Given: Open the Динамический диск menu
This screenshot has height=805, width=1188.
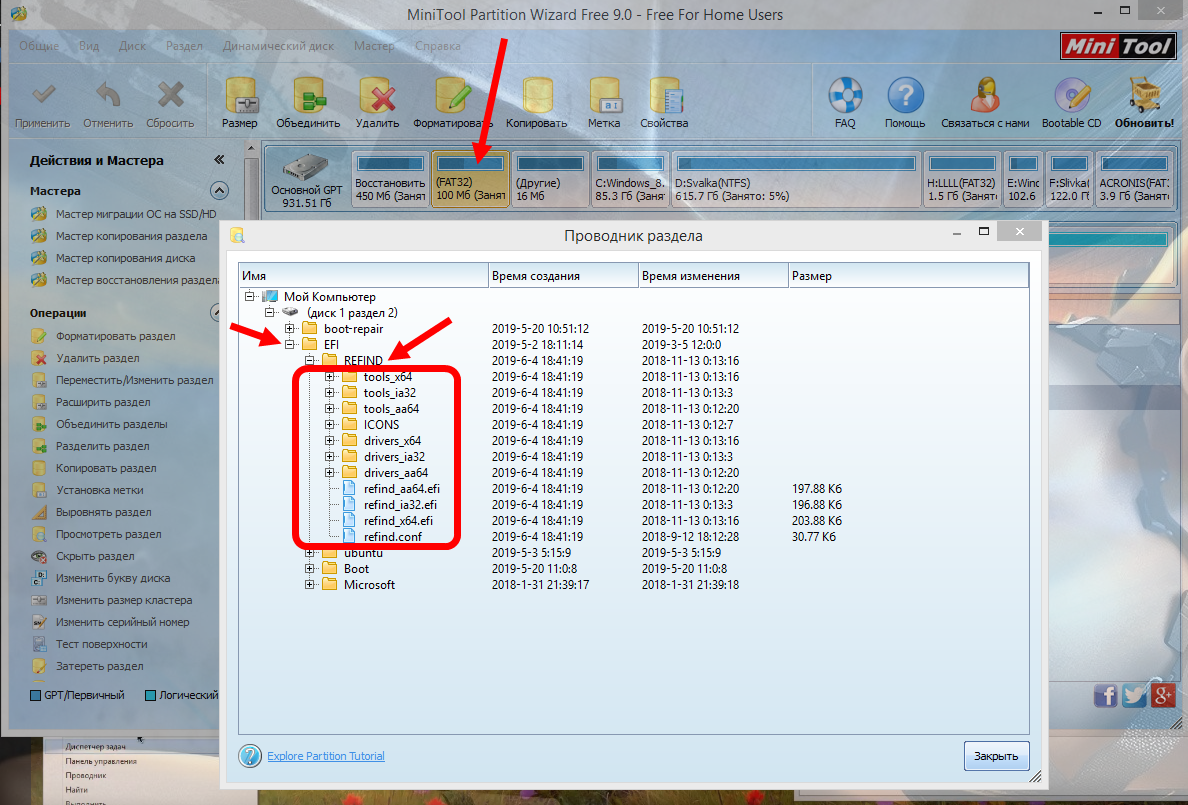Looking at the screenshot, I should 278,45.
